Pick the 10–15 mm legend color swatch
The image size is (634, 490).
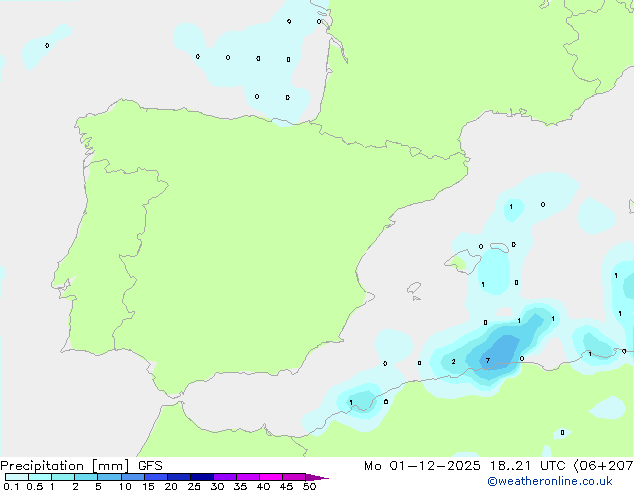pos(133,477)
